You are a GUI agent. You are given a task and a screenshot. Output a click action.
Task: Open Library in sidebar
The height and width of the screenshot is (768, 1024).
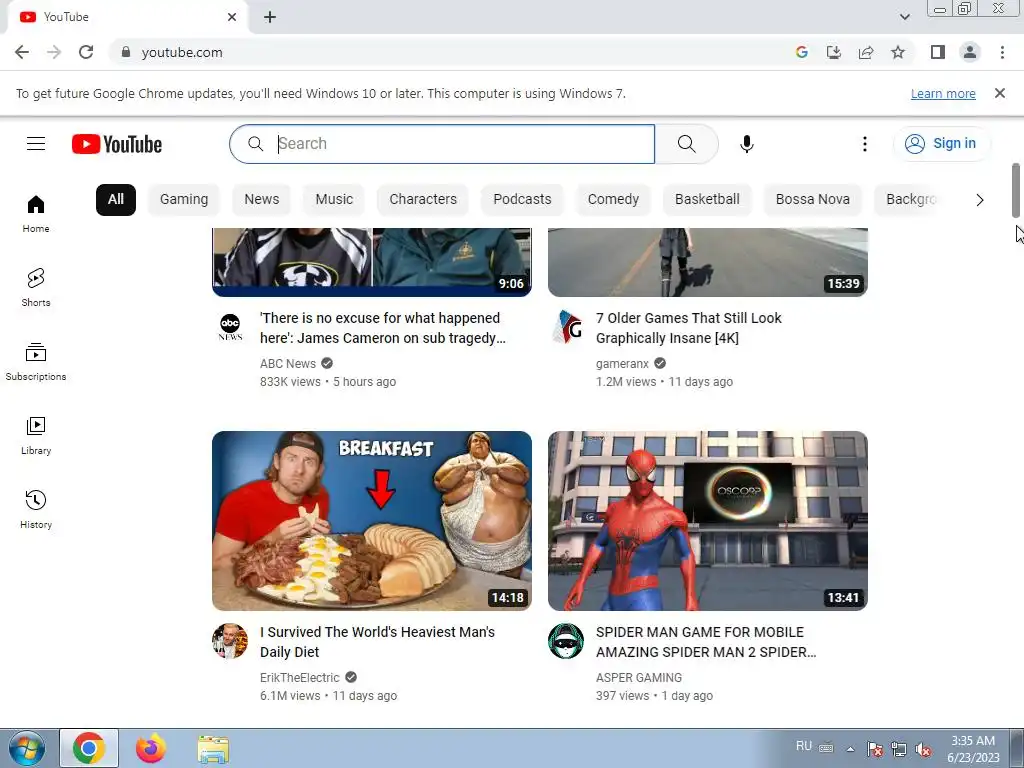(x=36, y=436)
